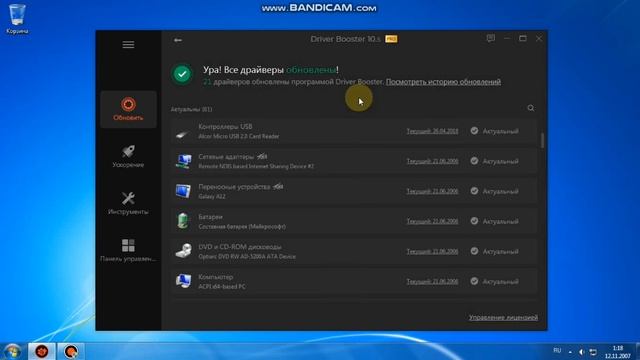640x360 pixels.
Task: Click the search magnifier icon
Action: pos(531,108)
